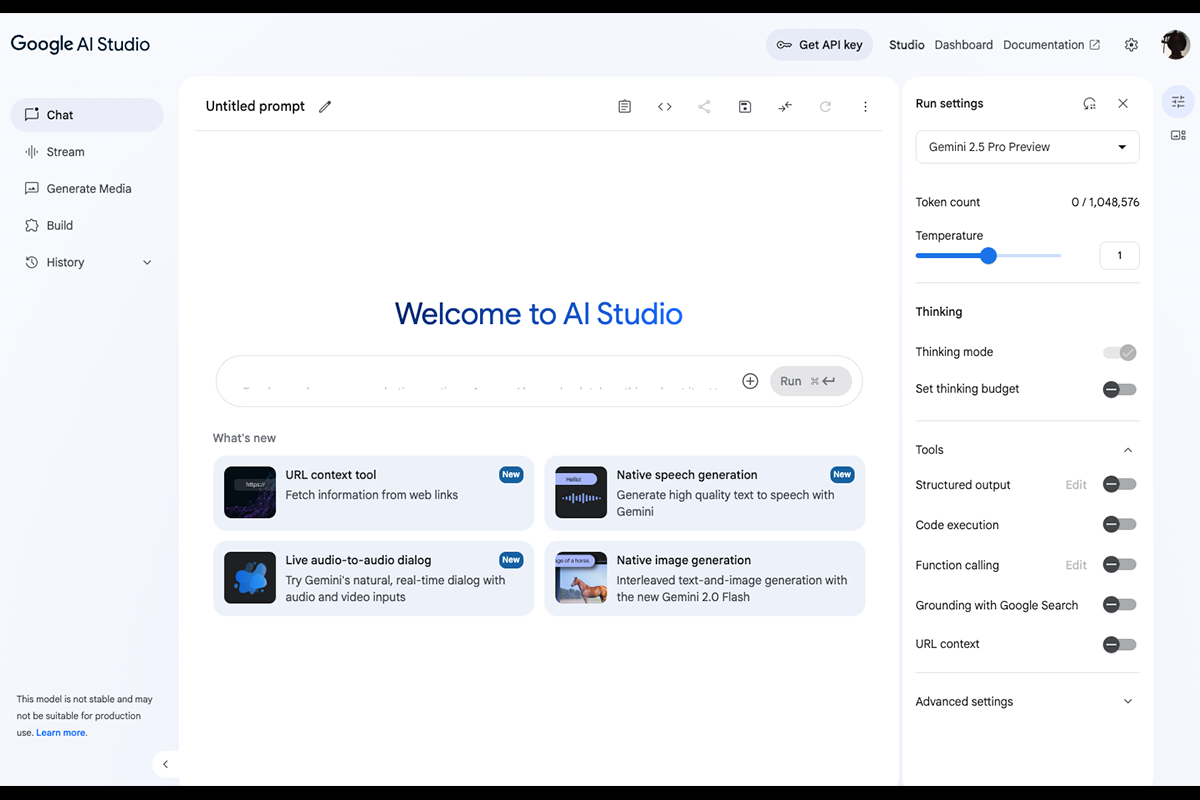Open Generate Media in the sidebar

87,189
